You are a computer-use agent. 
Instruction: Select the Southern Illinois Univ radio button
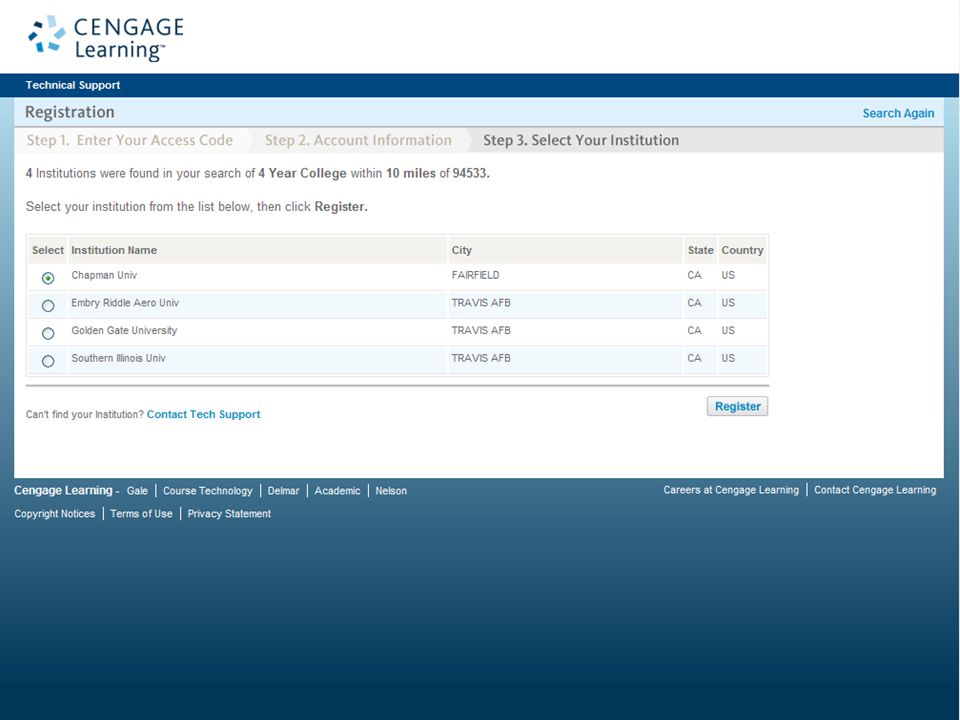tap(48, 361)
